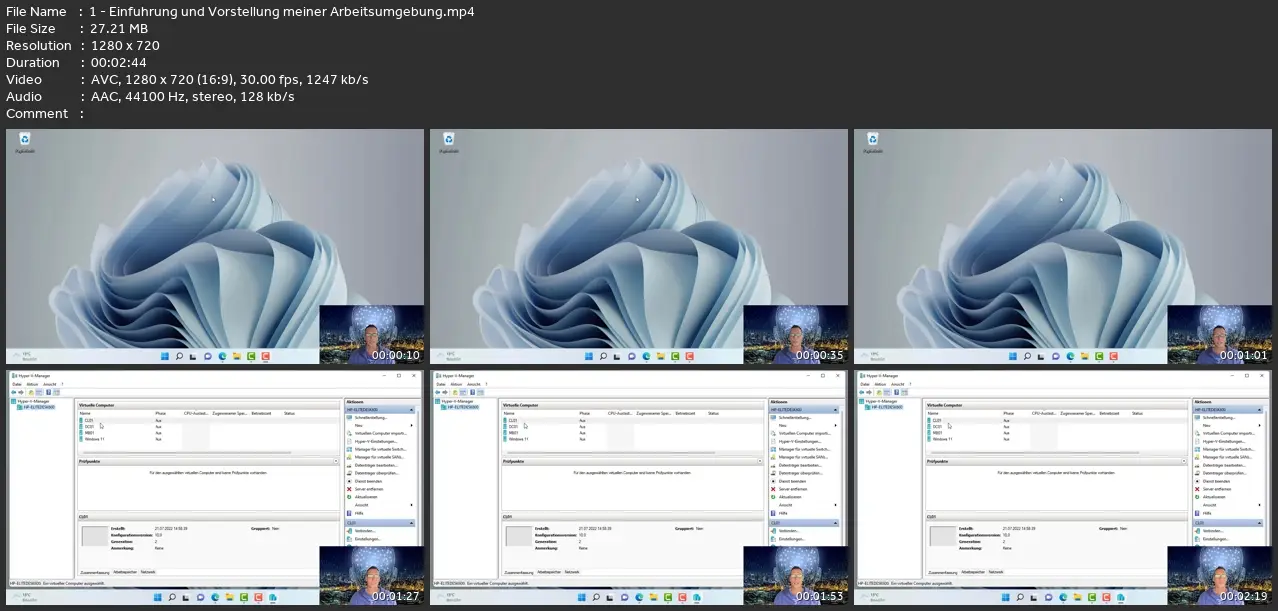
Task: Open Manager für virtuelle SANs in 00:01:53 frame
Action: coord(799,457)
